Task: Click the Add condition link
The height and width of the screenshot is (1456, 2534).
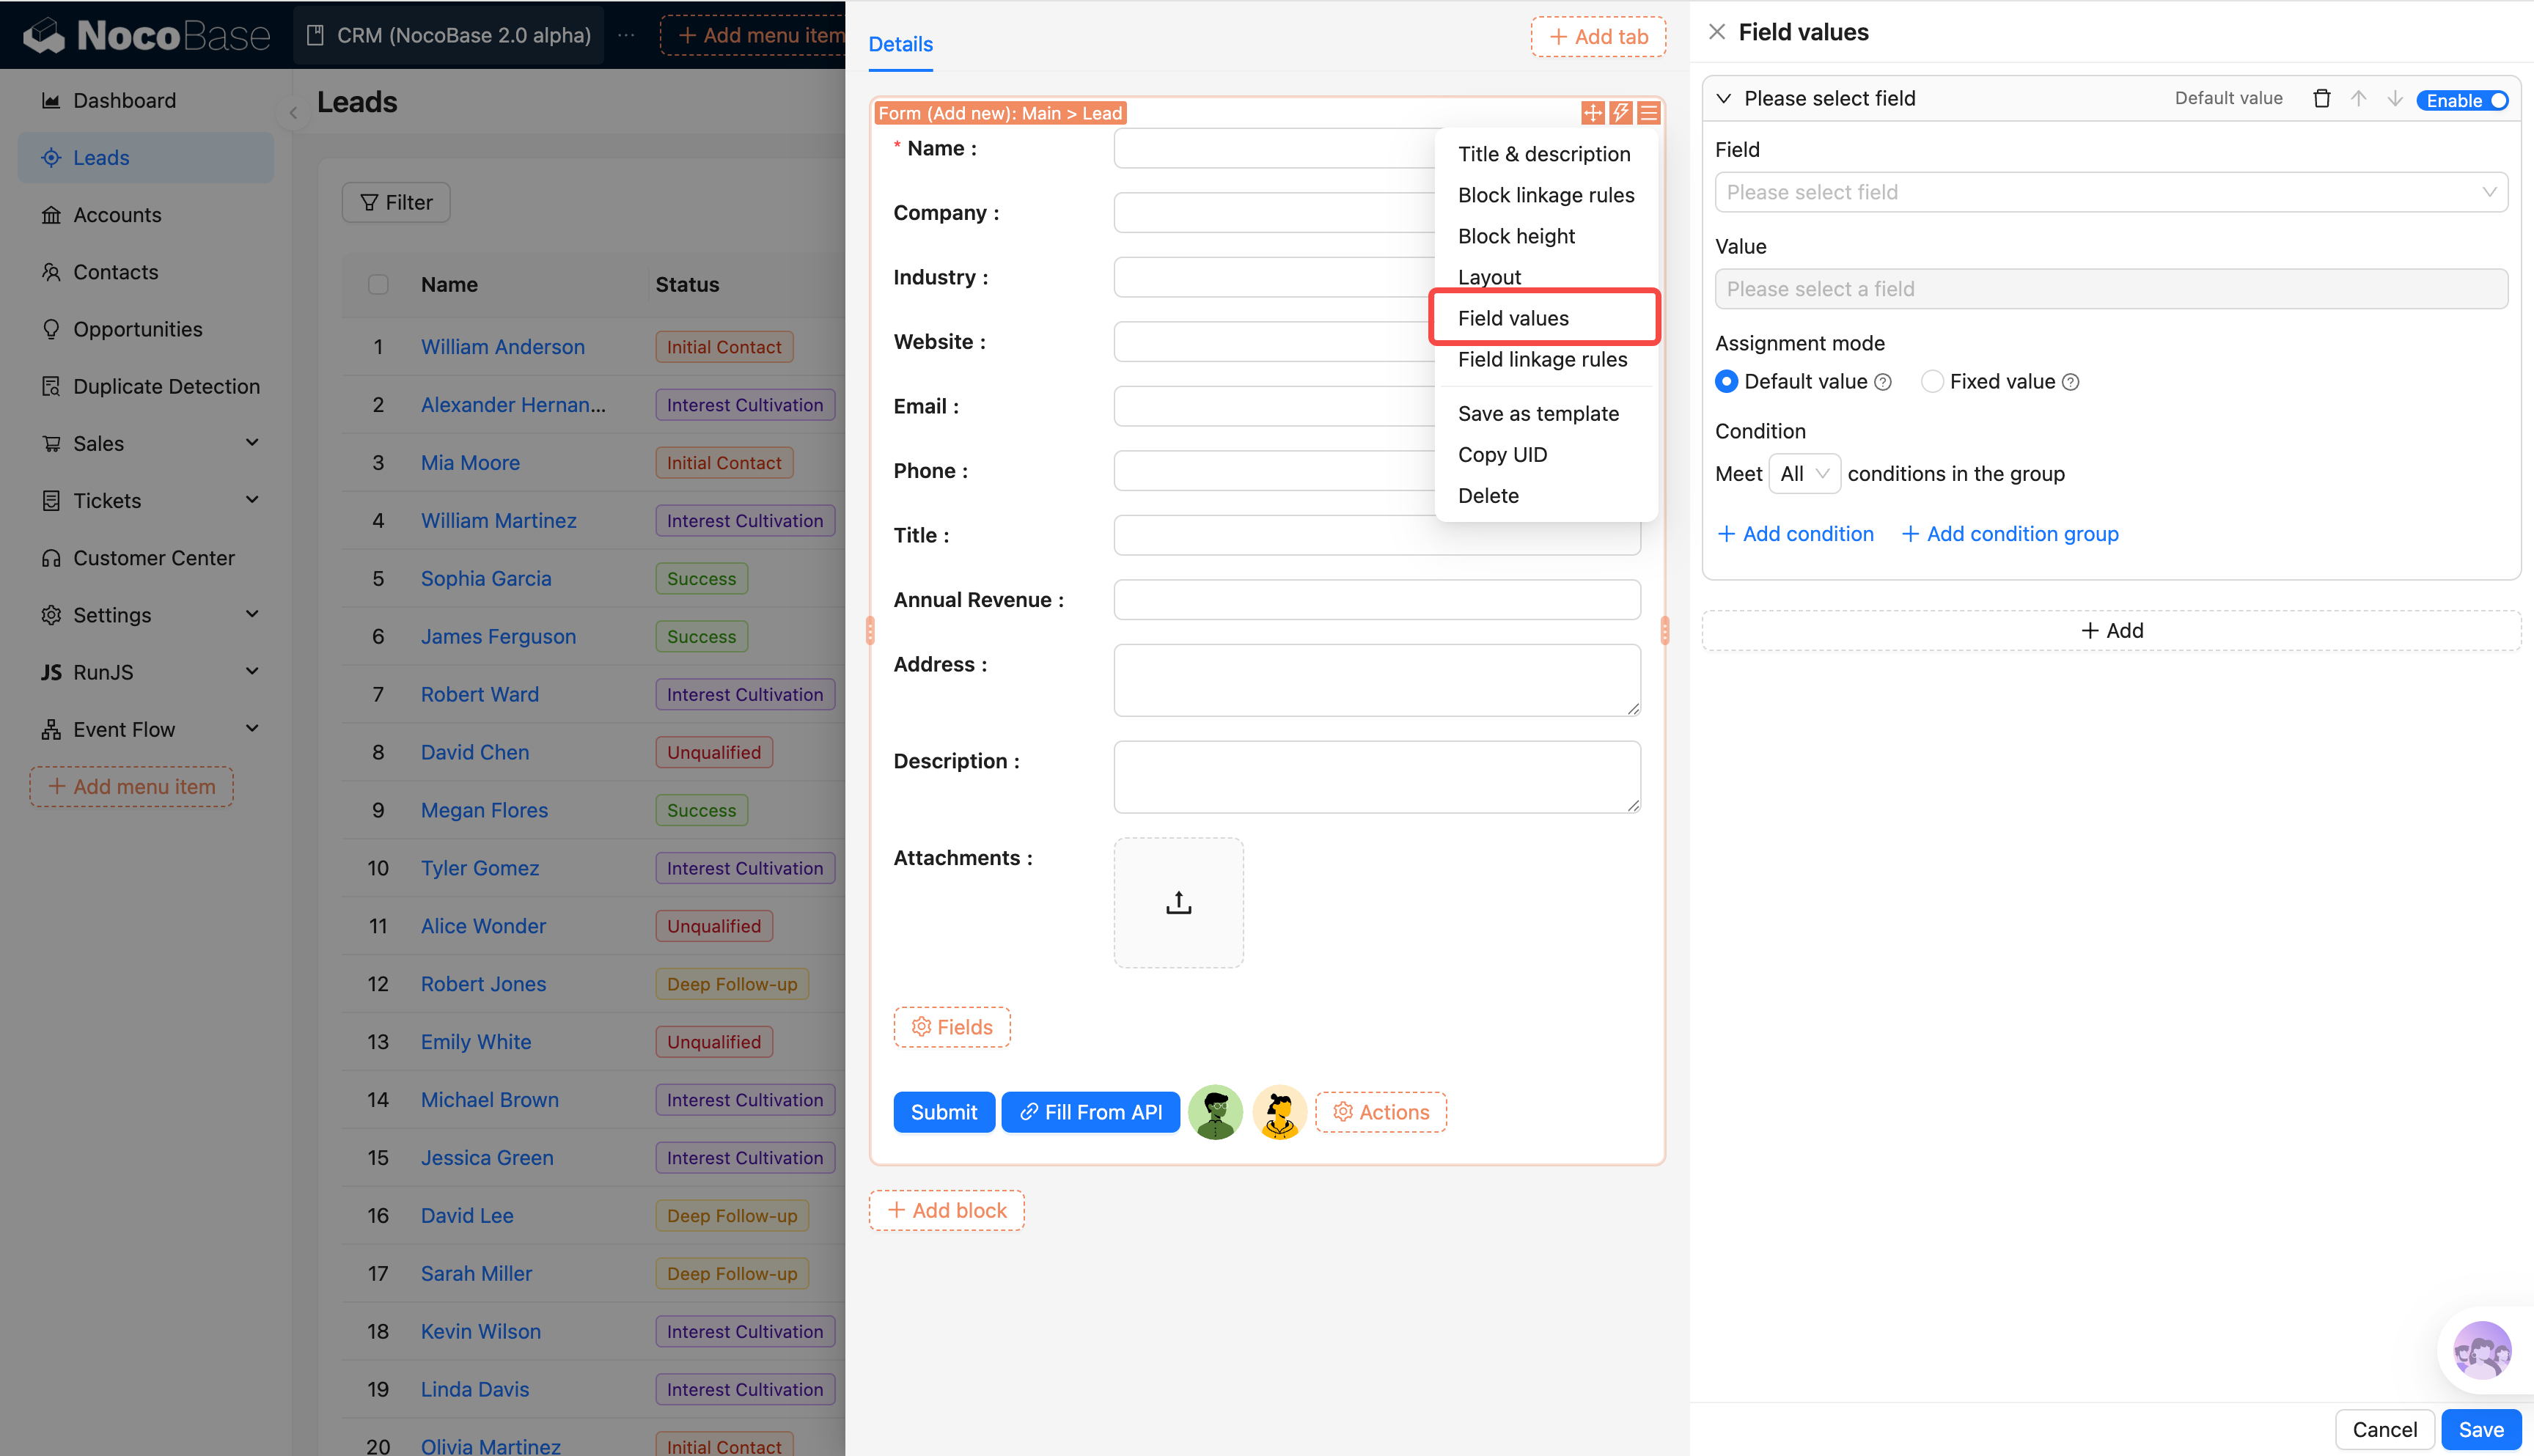Action: pos(1795,534)
